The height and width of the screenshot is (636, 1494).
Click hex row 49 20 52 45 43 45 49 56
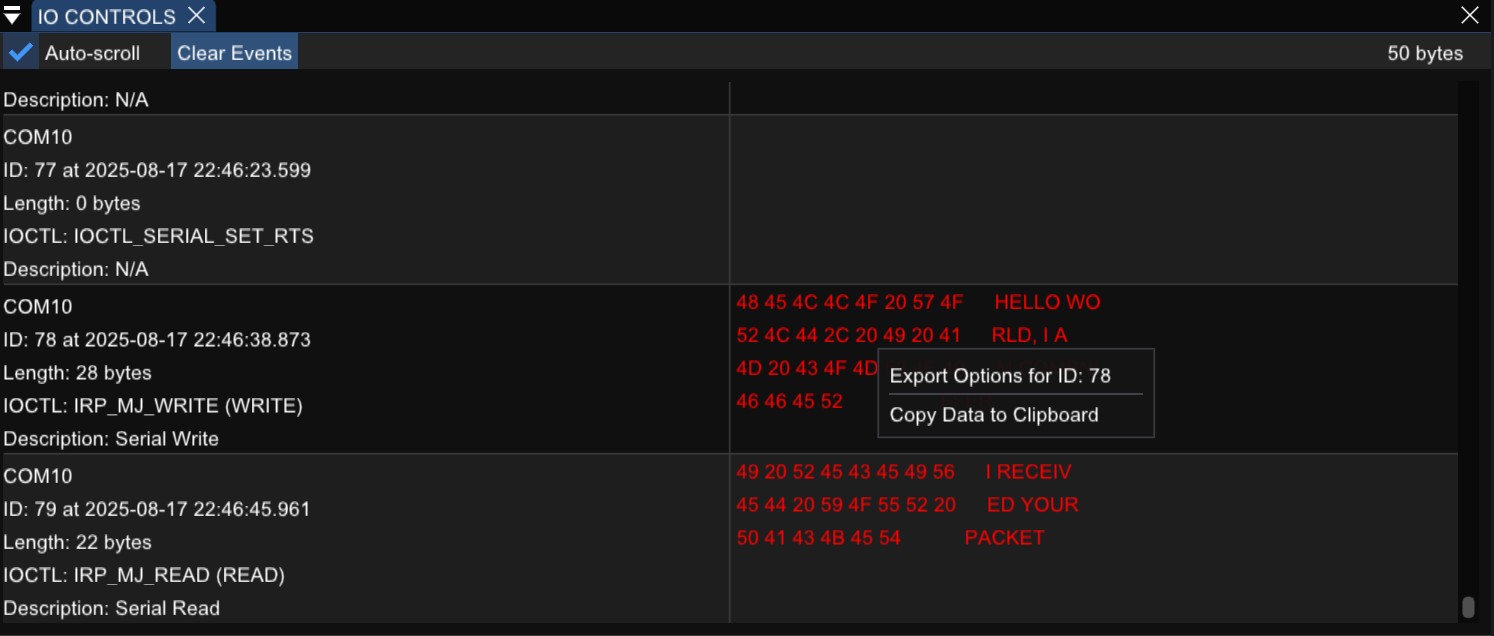(x=846, y=471)
